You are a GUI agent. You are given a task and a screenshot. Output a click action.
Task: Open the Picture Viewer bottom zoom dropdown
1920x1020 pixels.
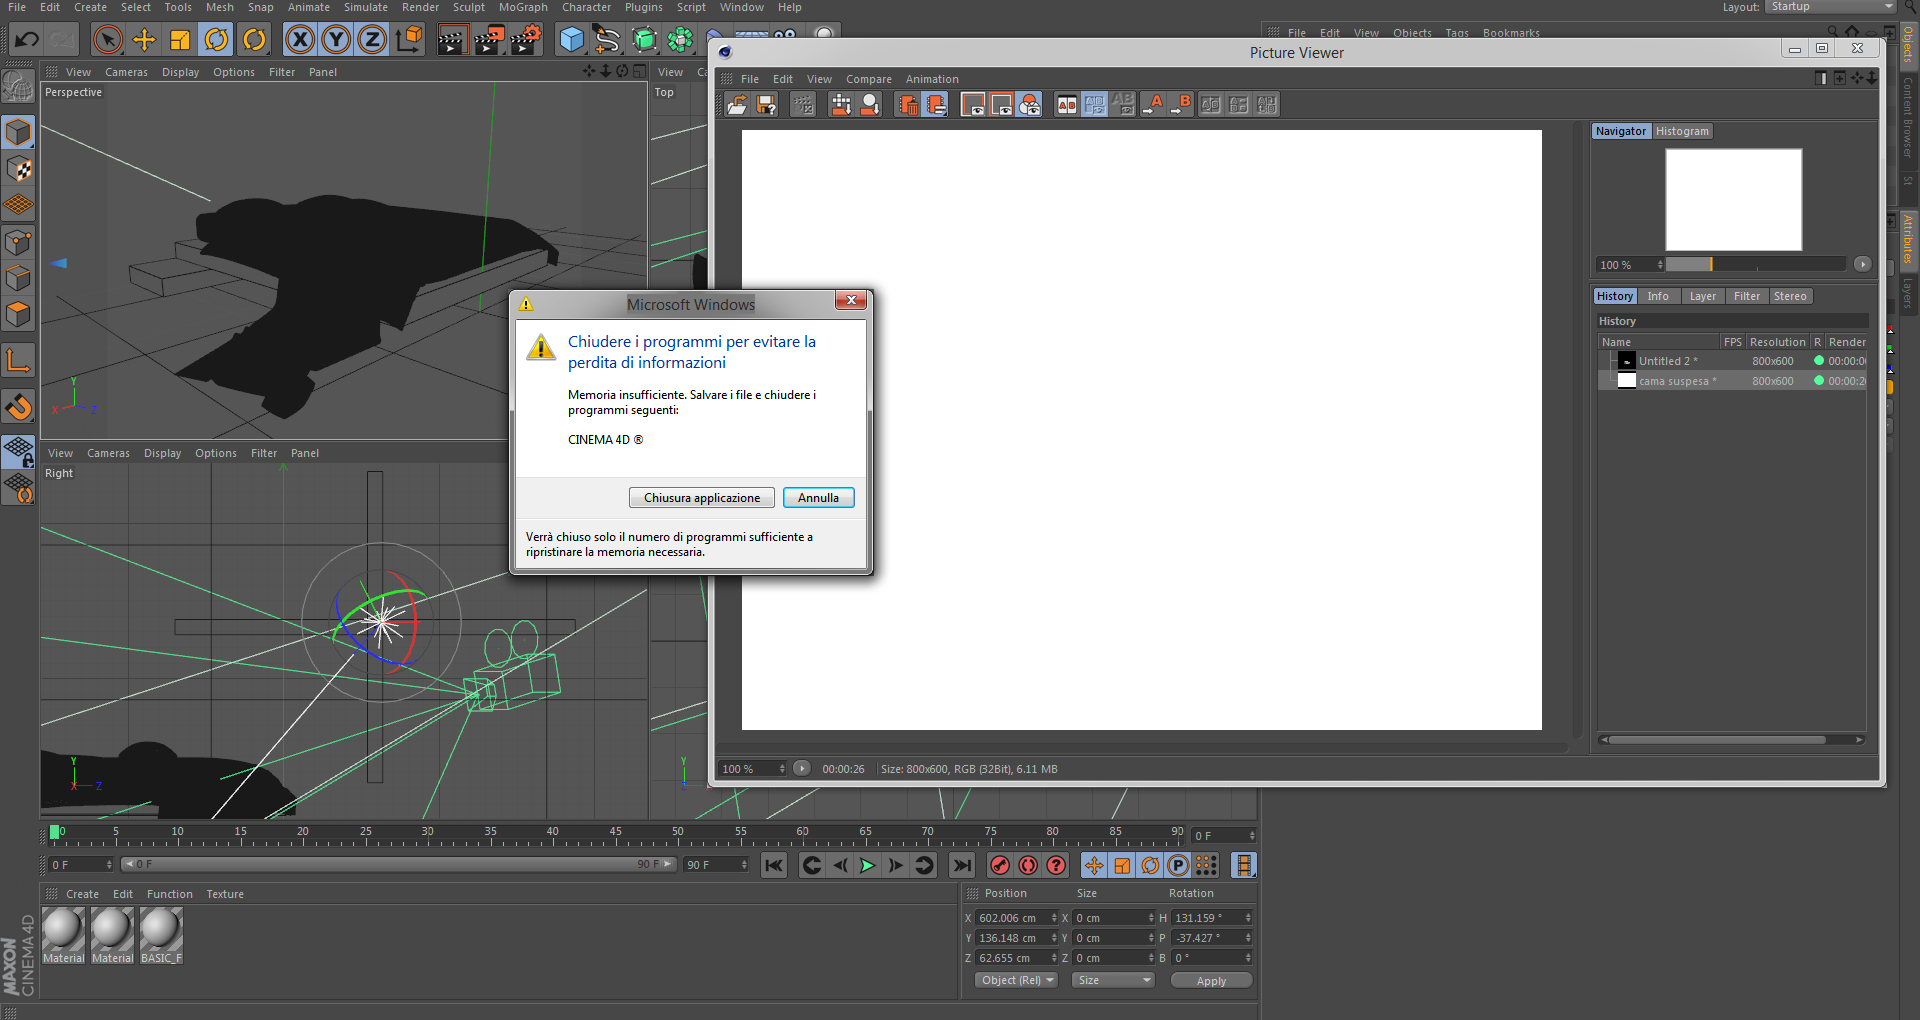(753, 769)
